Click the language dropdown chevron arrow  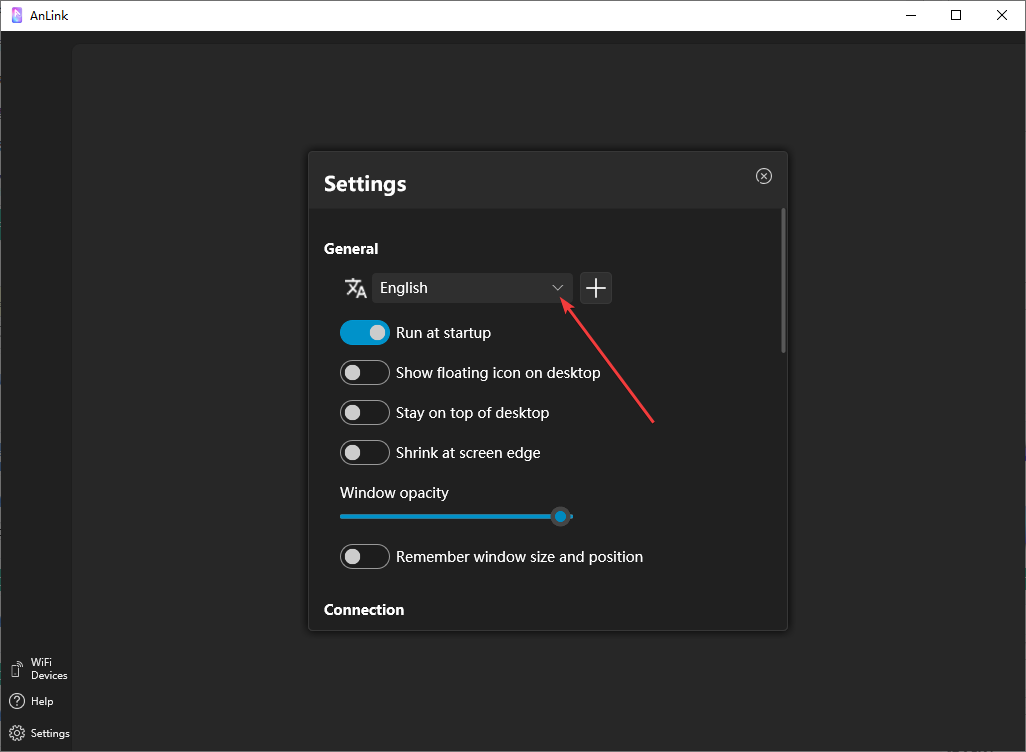click(558, 288)
